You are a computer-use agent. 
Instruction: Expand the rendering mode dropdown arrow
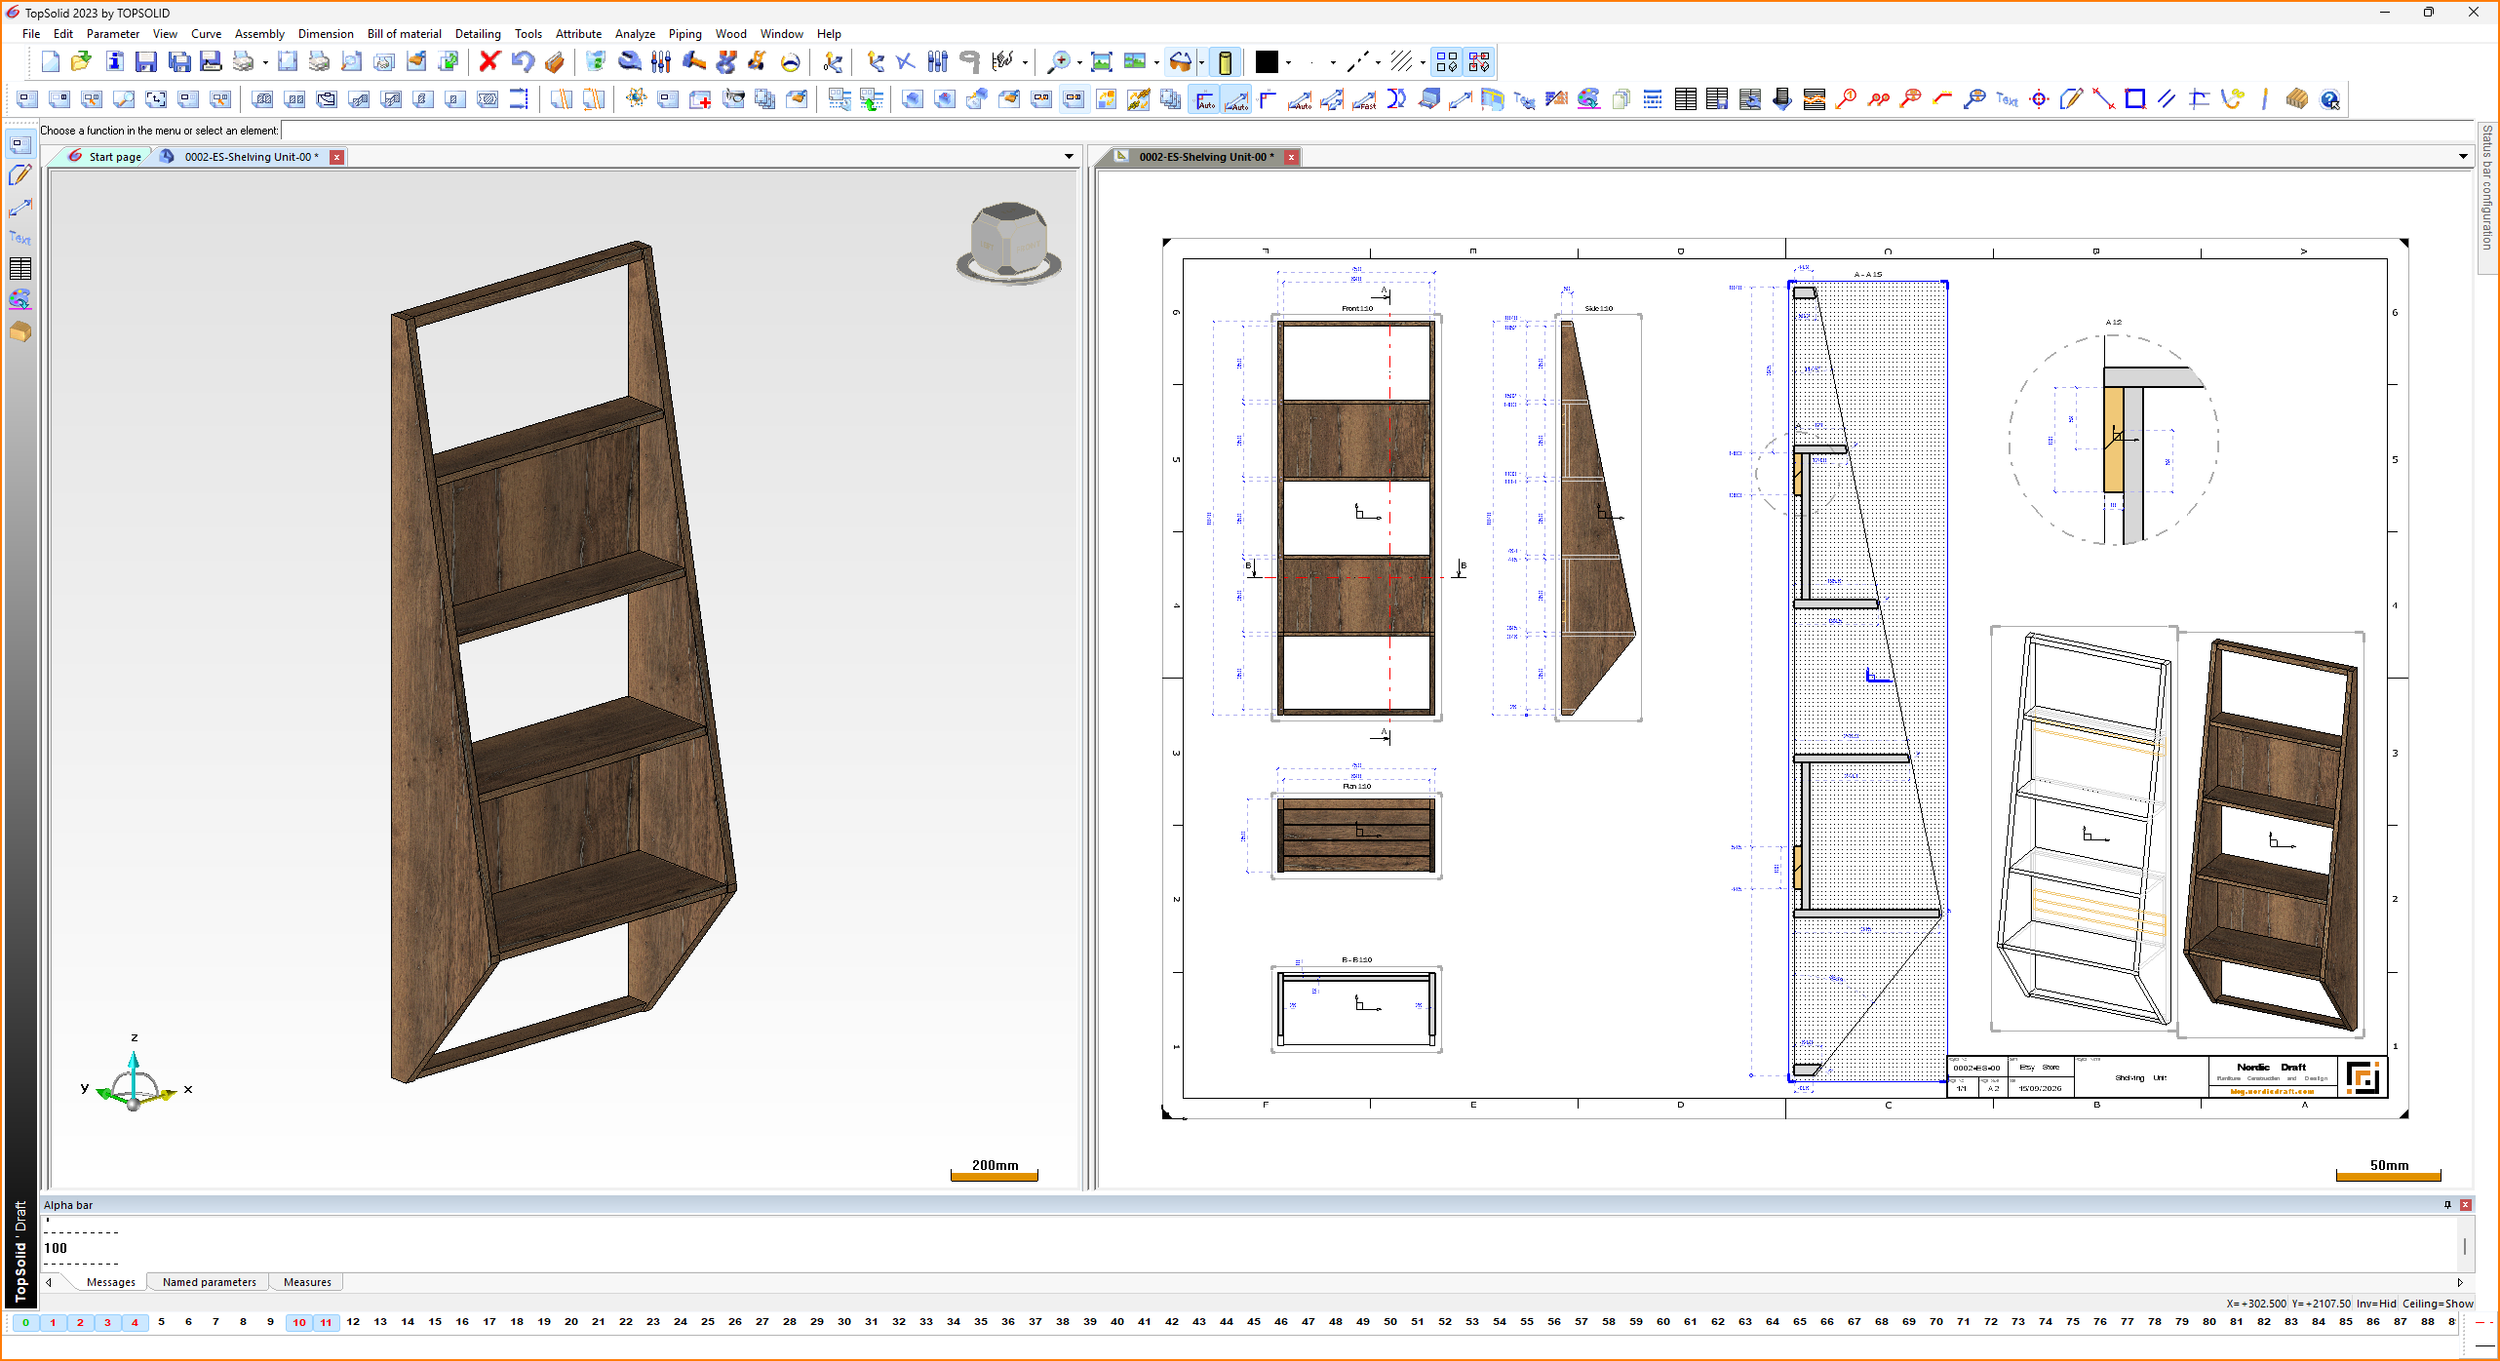pyautogui.click(x=1201, y=63)
